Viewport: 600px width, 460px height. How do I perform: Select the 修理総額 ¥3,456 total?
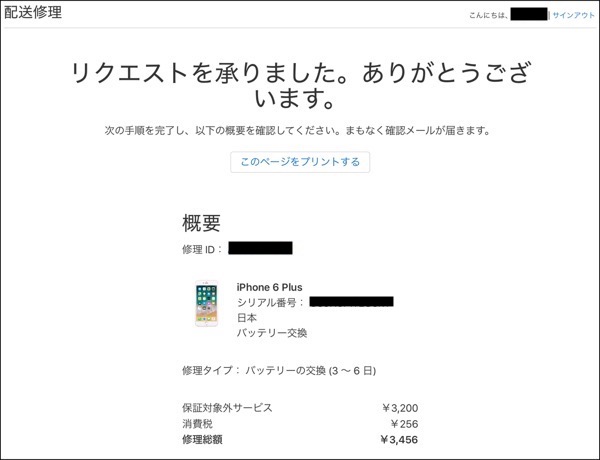tap(399, 439)
